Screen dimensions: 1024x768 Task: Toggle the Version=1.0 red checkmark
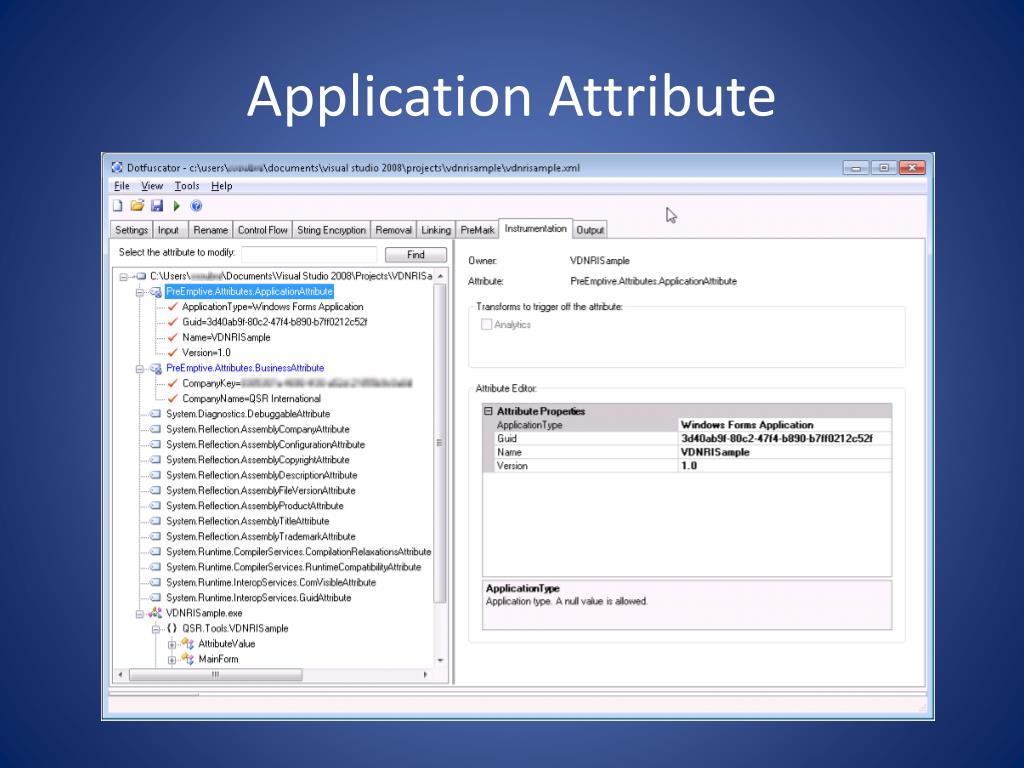coord(172,353)
